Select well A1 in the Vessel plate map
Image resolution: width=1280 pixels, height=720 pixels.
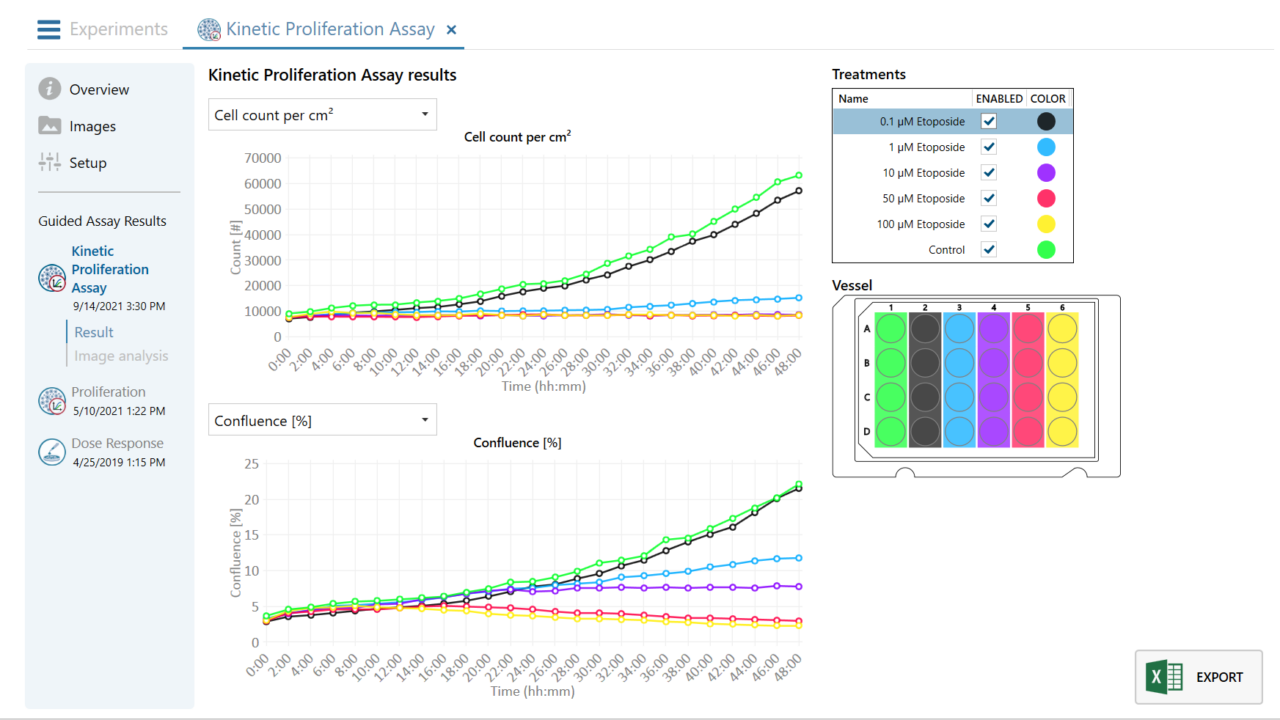(889, 327)
